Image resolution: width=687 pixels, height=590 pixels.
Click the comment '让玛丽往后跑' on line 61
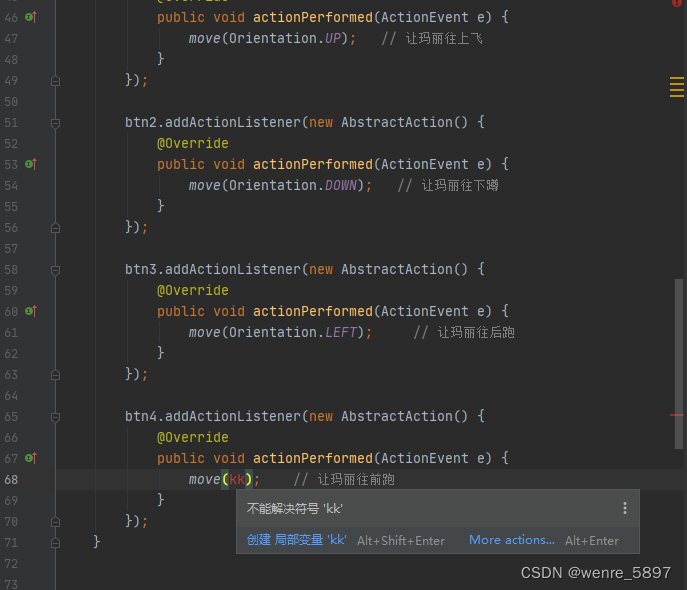(x=476, y=332)
